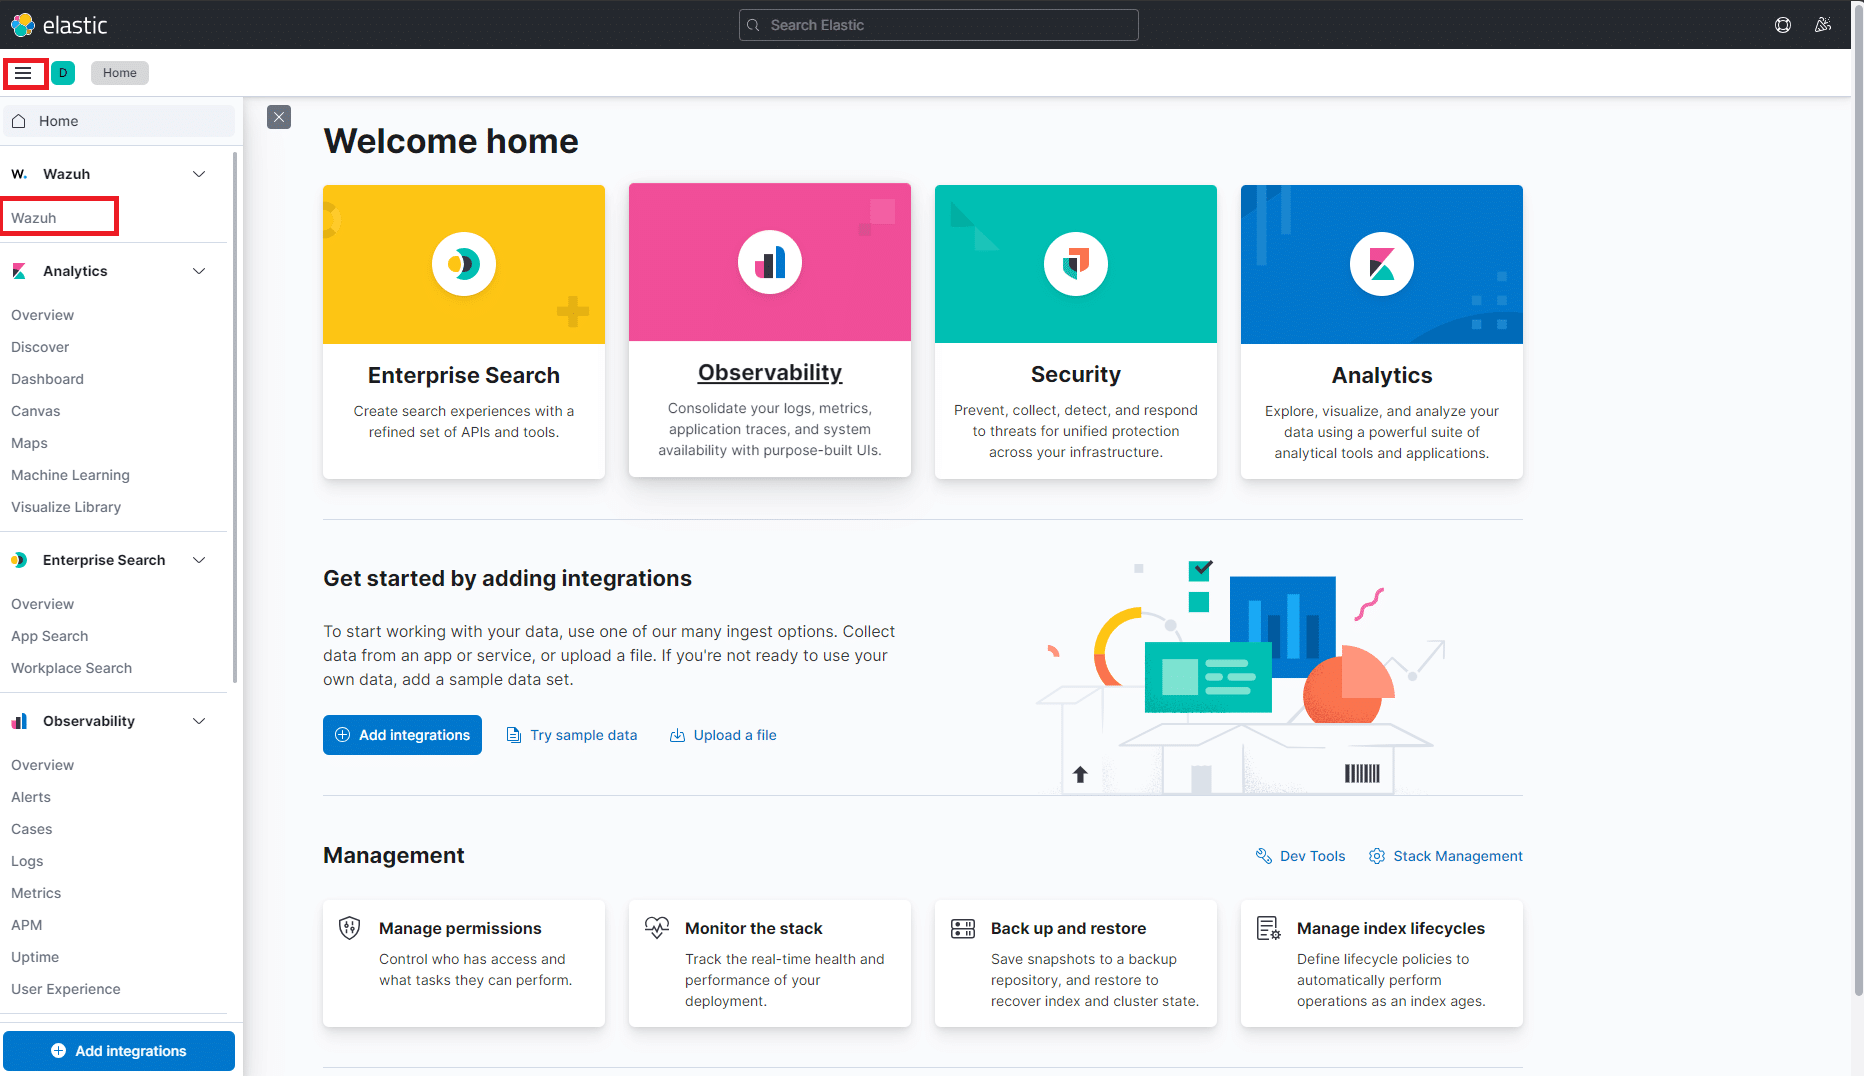Open the Observability card title link
Image resolution: width=1864 pixels, height=1076 pixels.
click(x=770, y=372)
